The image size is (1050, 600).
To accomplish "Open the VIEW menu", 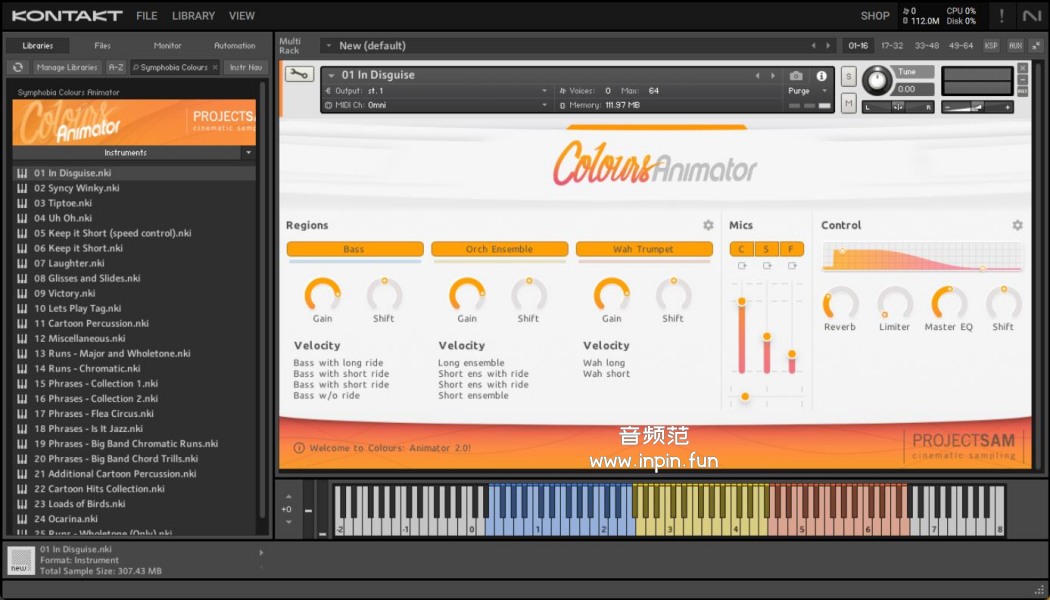I will tap(242, 15).
